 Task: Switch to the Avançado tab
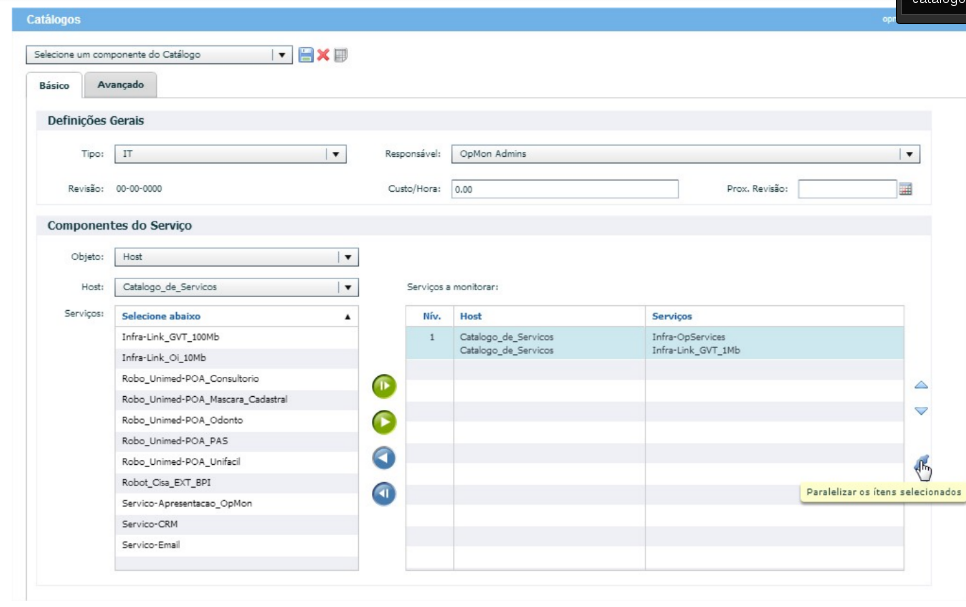[x=121, y=85]
